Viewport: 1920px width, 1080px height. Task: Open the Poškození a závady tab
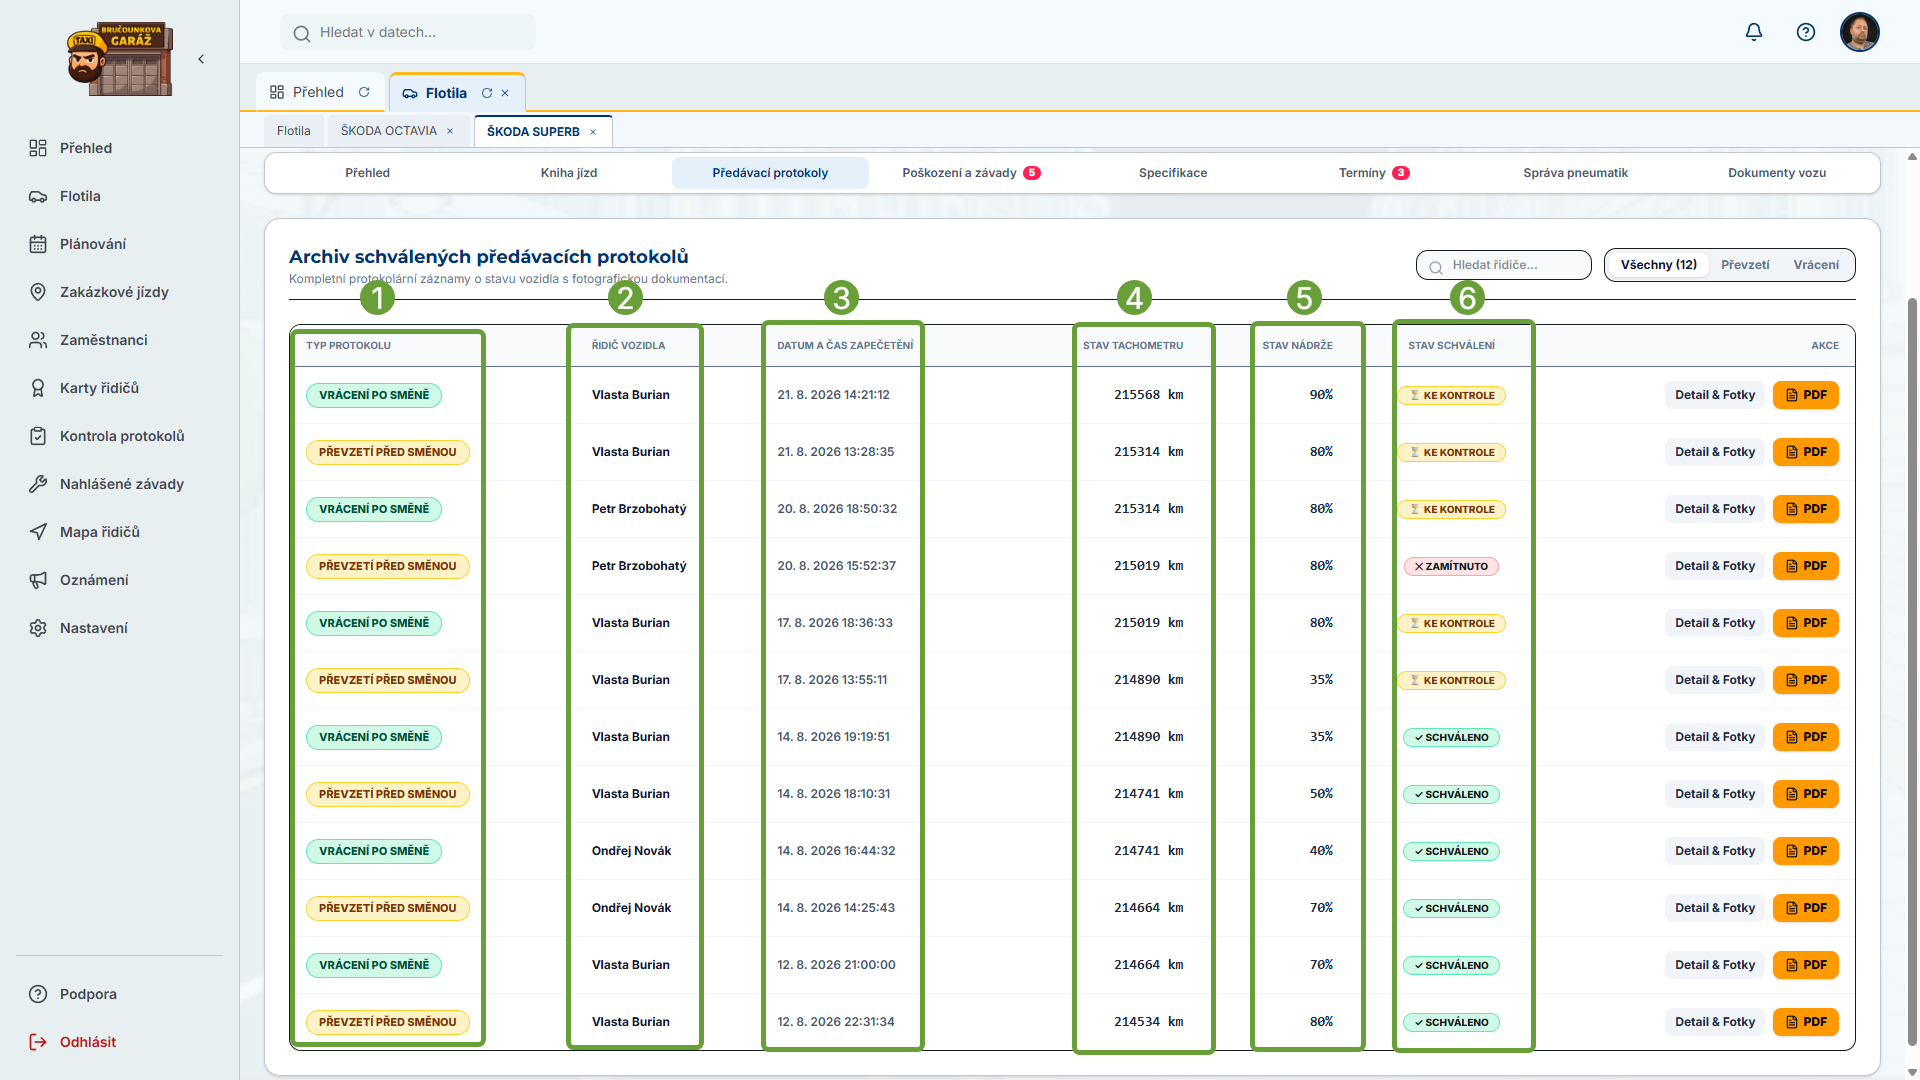tap(971, 173)
